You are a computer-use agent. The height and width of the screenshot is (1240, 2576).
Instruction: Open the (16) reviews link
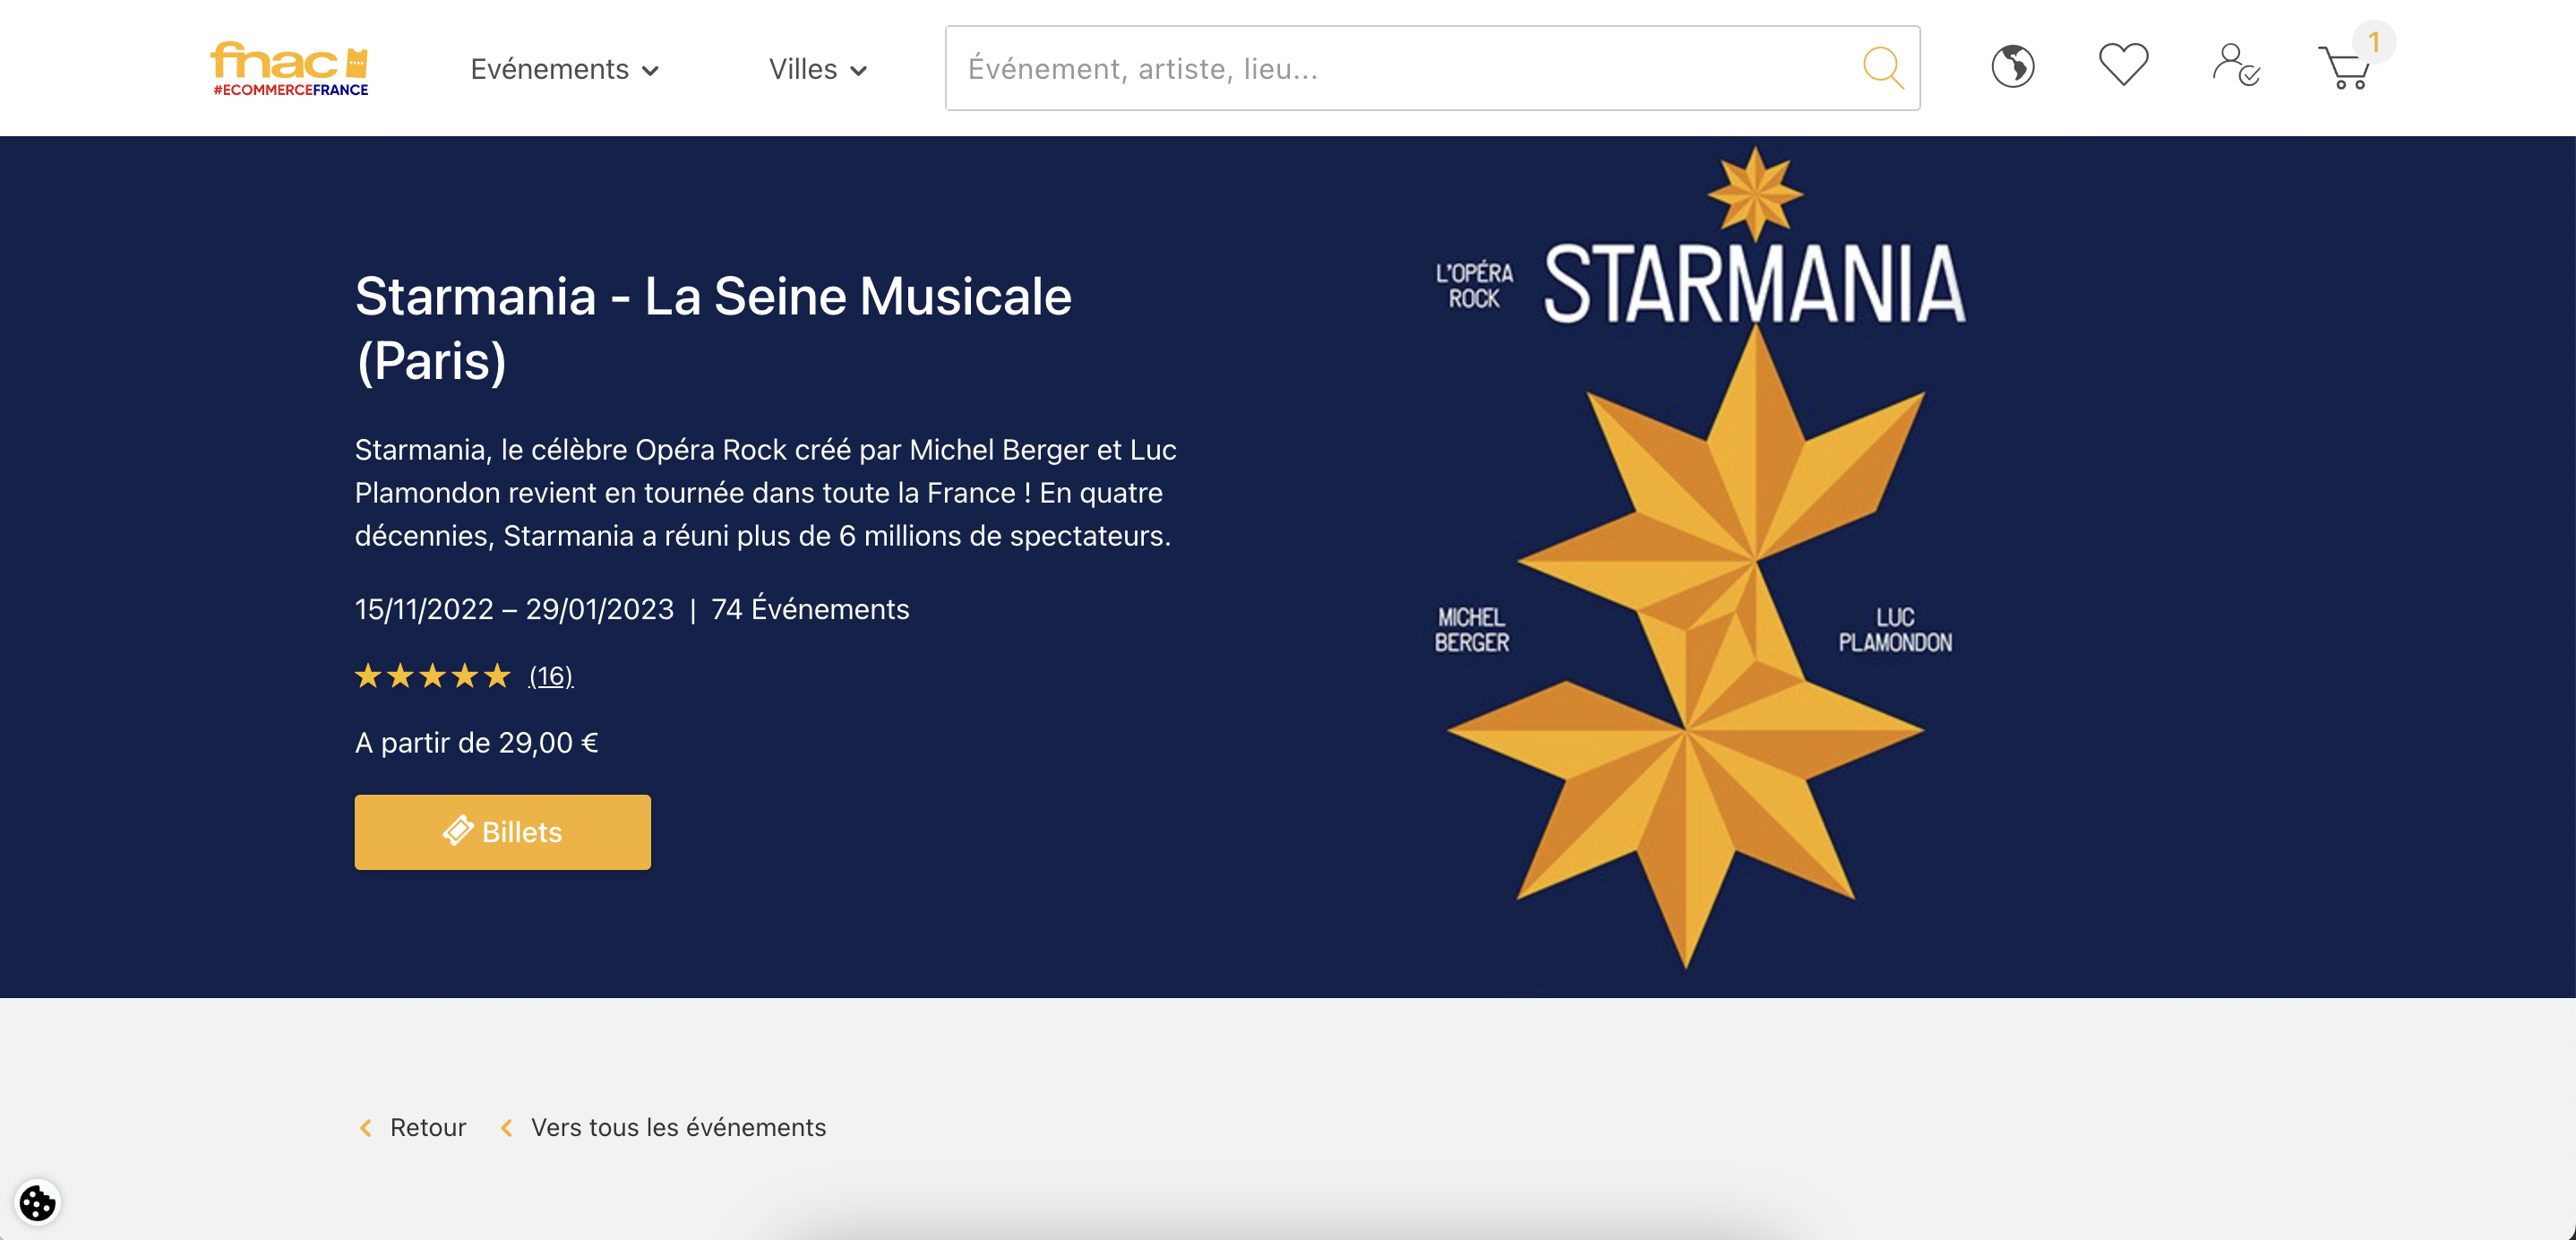pos(551,677)
